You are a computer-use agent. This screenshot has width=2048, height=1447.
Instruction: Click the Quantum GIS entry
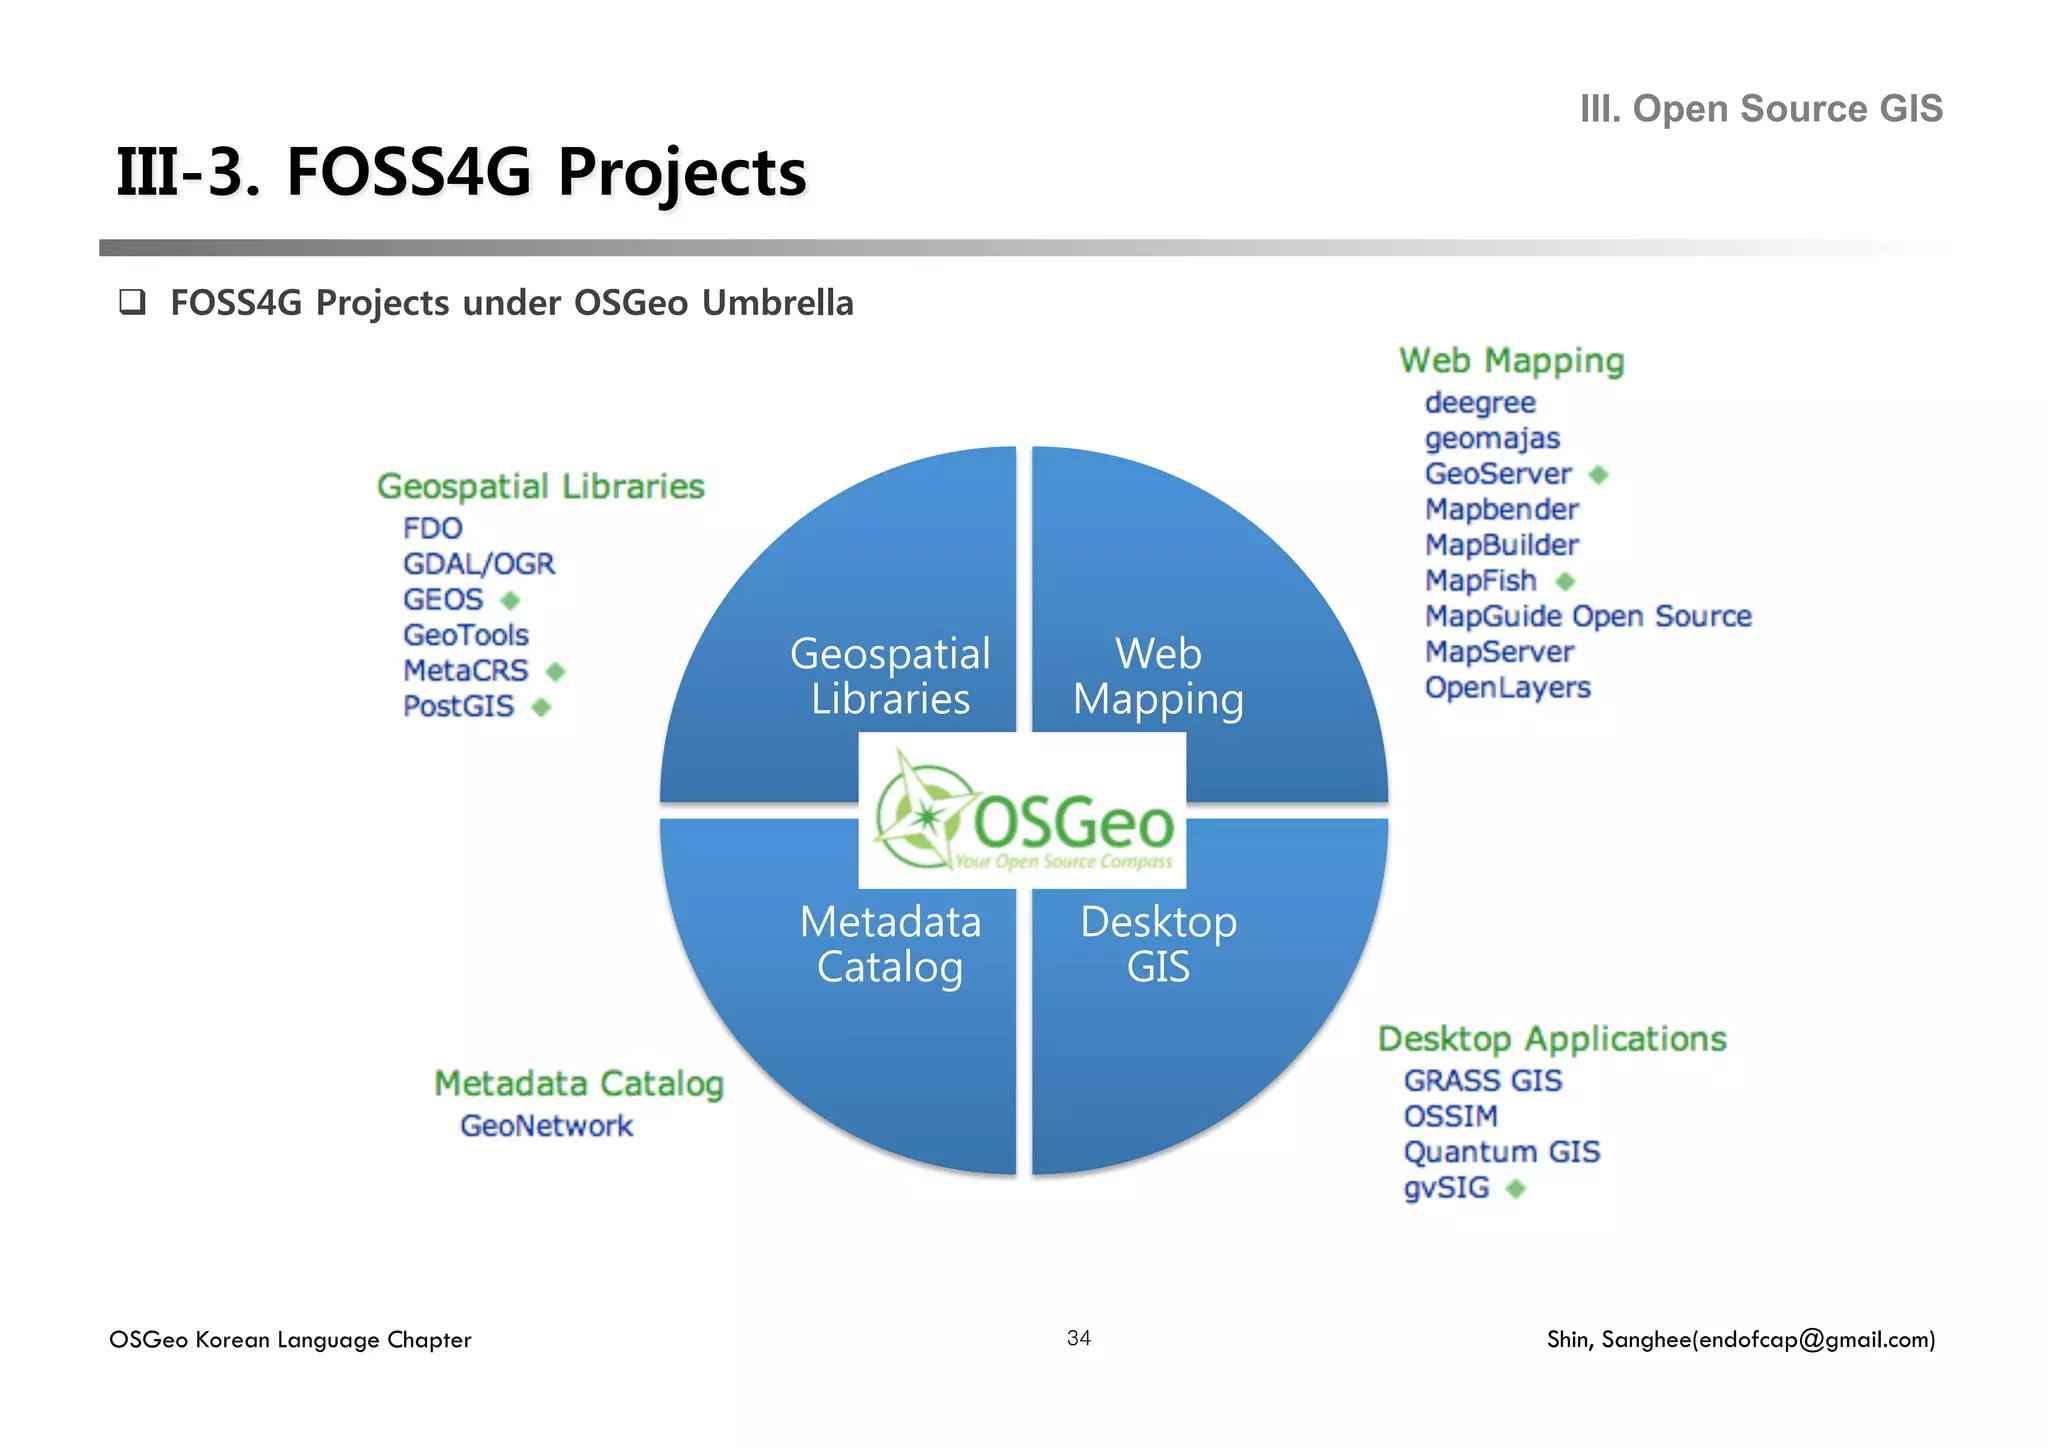click(1501, 1152)
